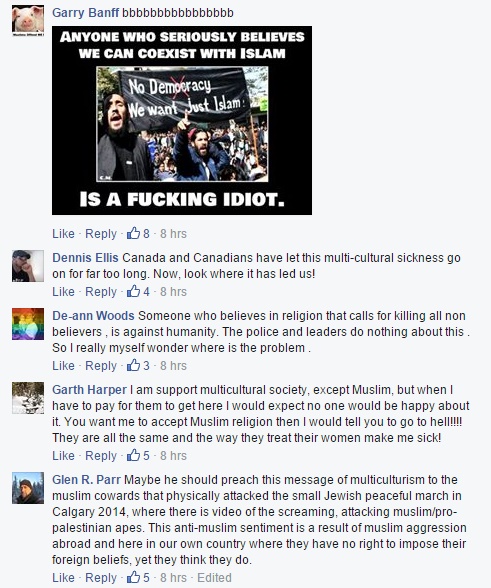491x588 pixels.
Task: Reply to Dennis Ellis's comment
Action: point(101,291)
